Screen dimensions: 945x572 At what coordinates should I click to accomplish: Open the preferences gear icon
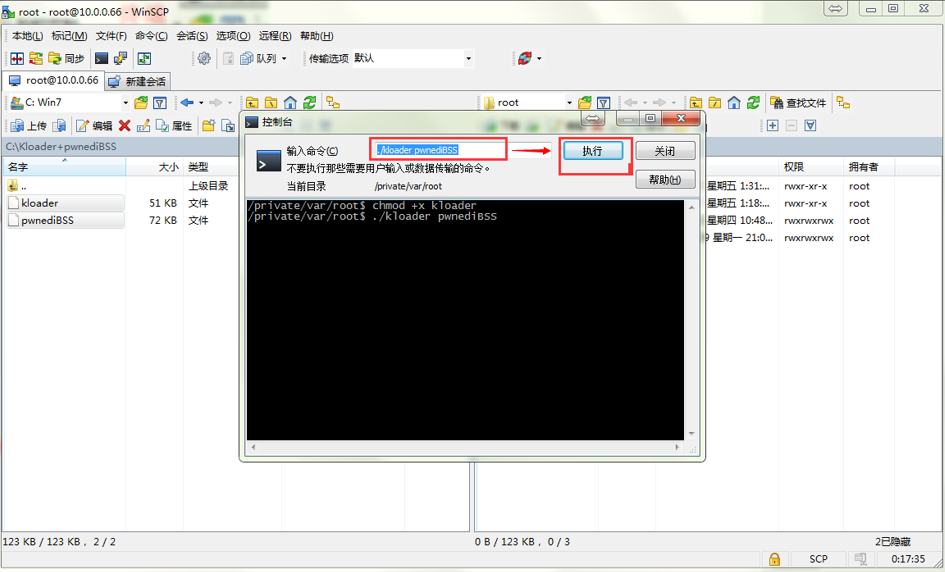coord(204,58)
